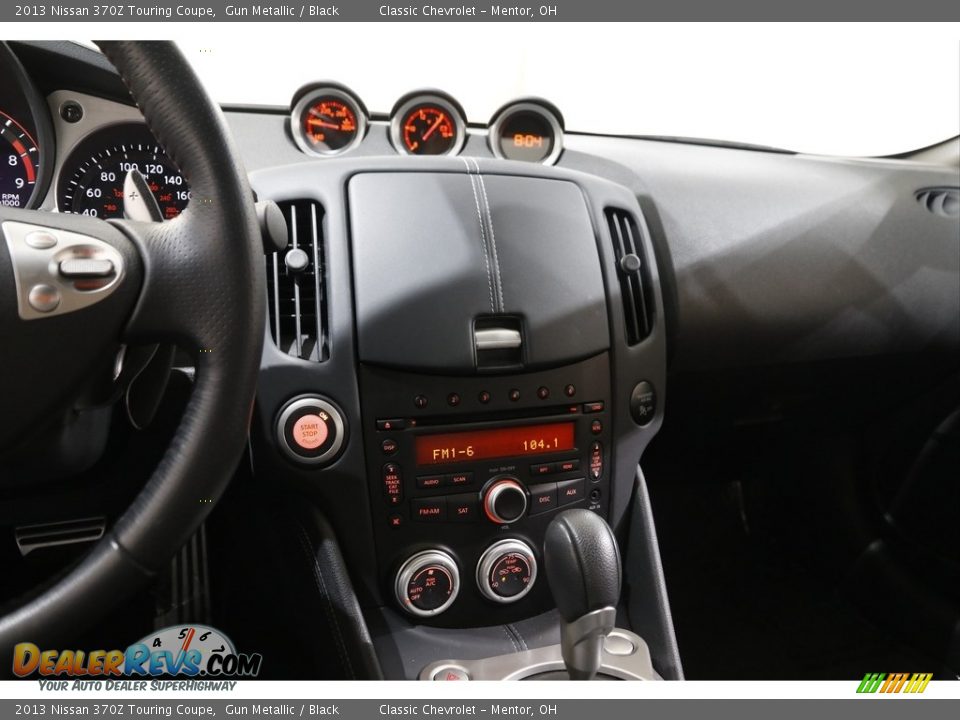This screenshot has width=960, height=720.
Task: Tap the dashboard clock gauge showing 8:04
Action: tap(527, 133)
